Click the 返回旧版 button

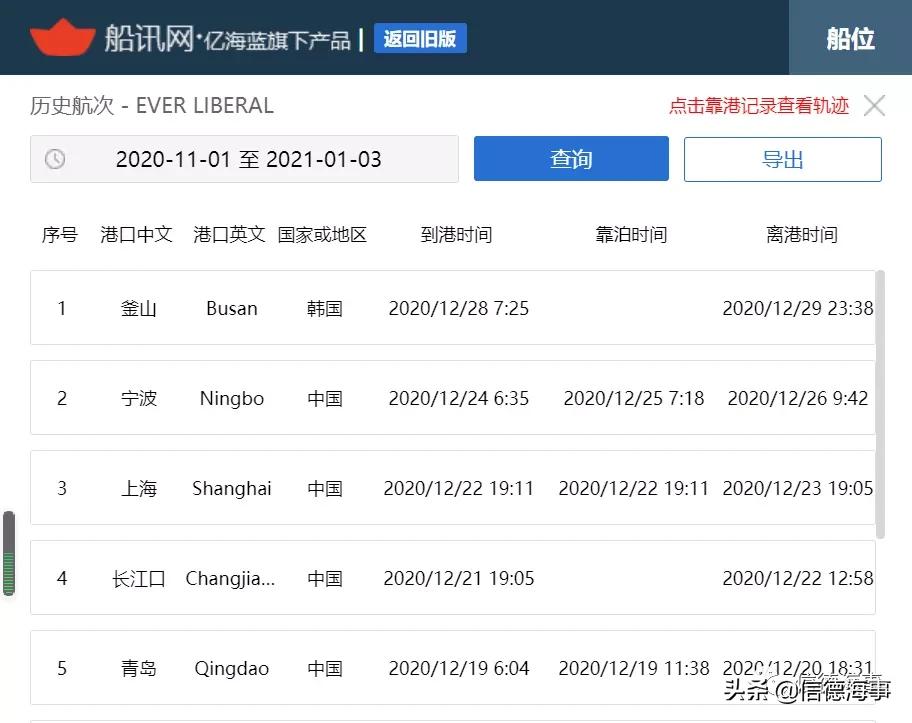420,38
